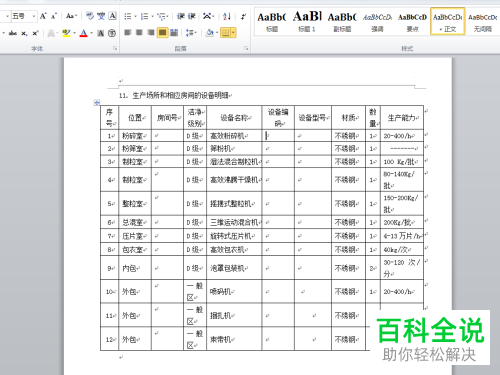Apply the 副标题 style
500x375 pixels.
pos(342,22)
